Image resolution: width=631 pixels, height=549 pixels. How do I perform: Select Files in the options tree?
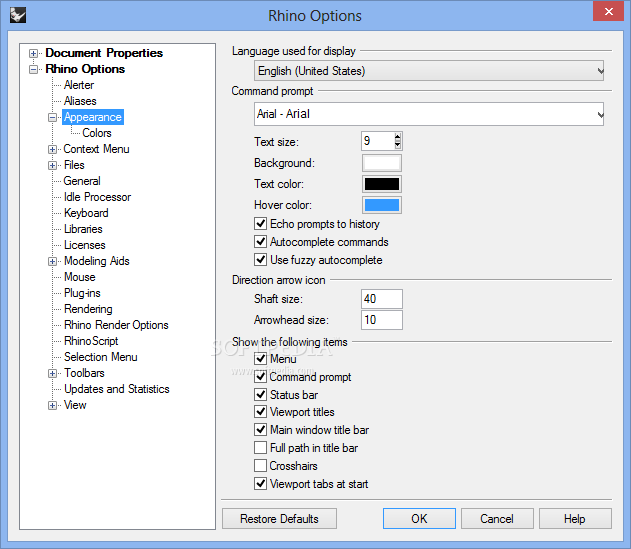point(74,165)
